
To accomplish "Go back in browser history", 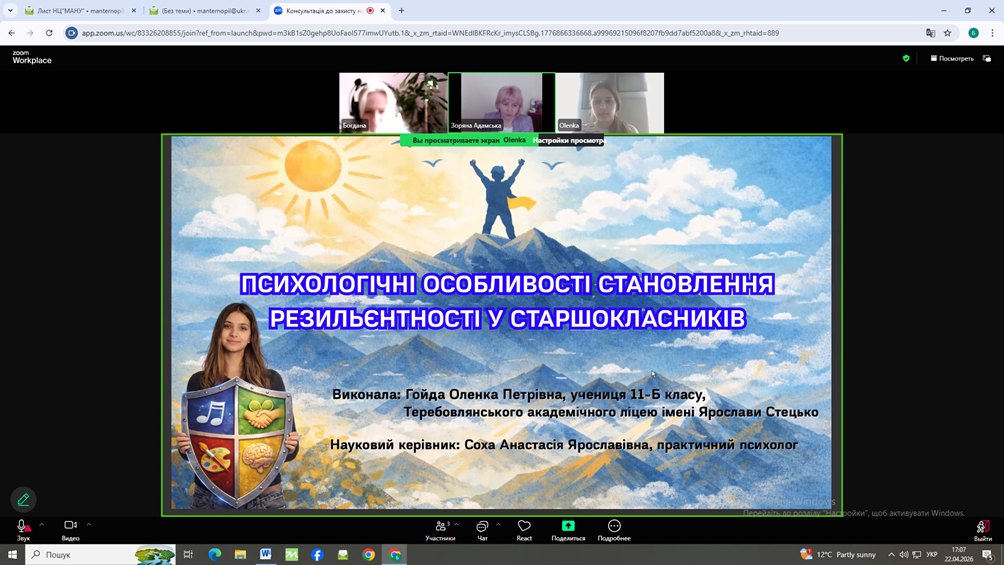I will point(12,33).
